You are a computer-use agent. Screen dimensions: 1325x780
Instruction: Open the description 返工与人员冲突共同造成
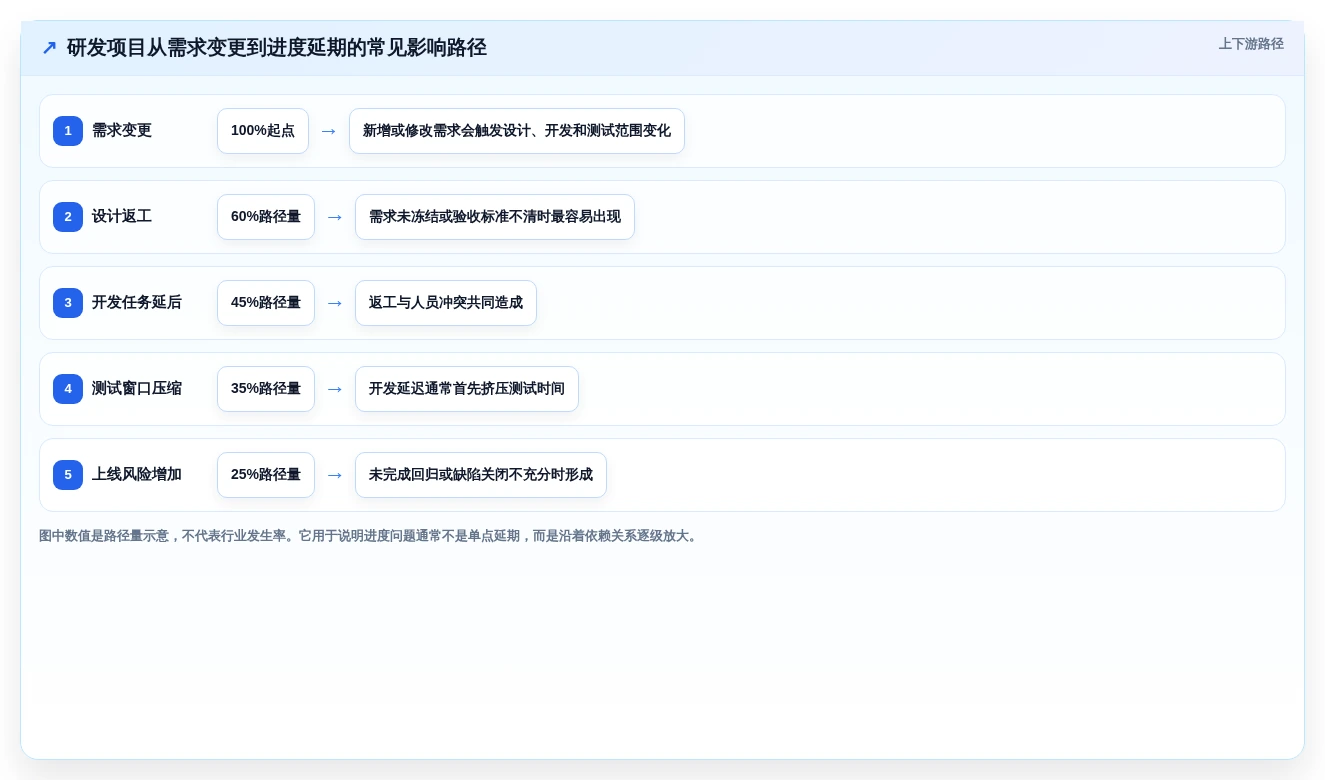pos(446,303)
